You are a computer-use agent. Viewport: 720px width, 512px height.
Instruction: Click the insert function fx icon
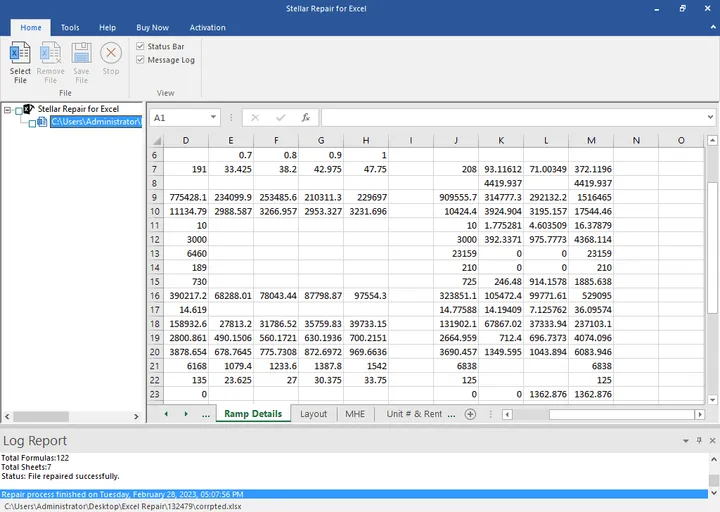pos(305,118)
